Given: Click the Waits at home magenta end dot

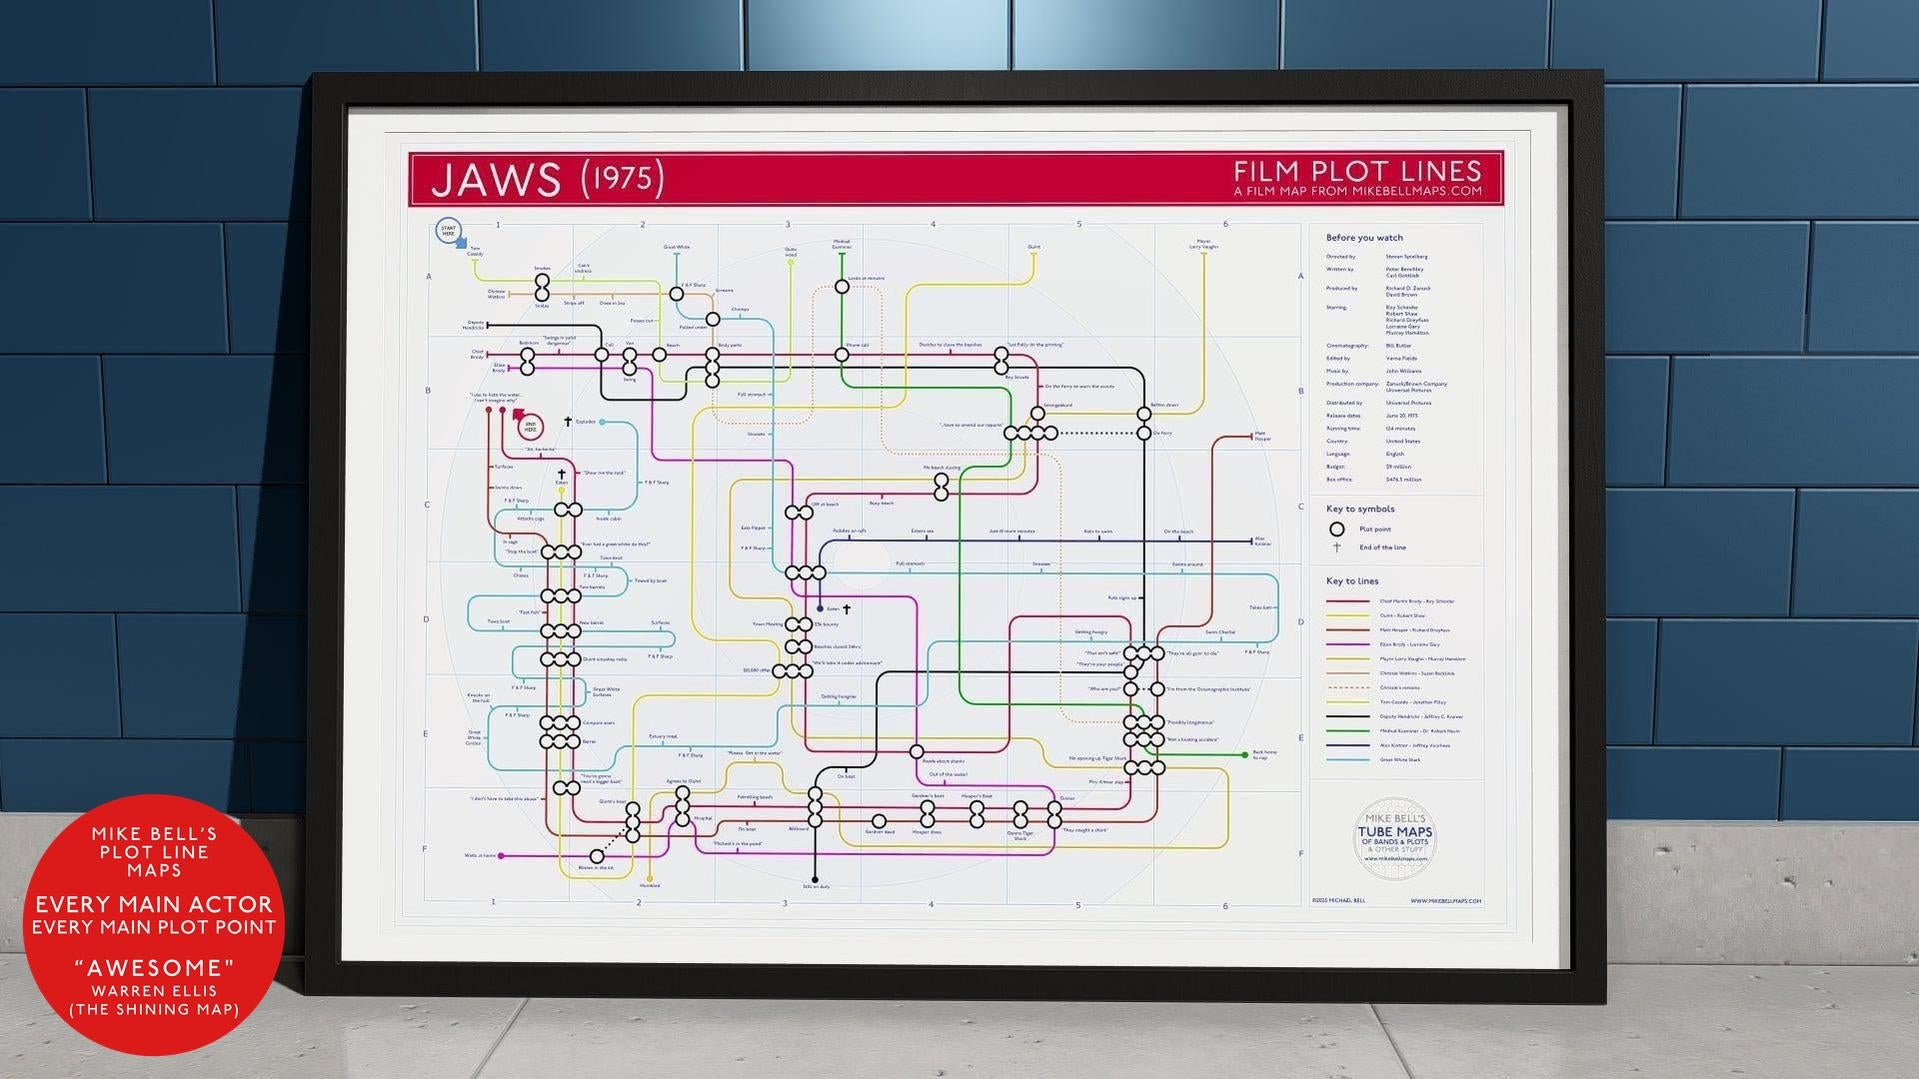Looking at the screenshot, I should (x=501, y=856).
